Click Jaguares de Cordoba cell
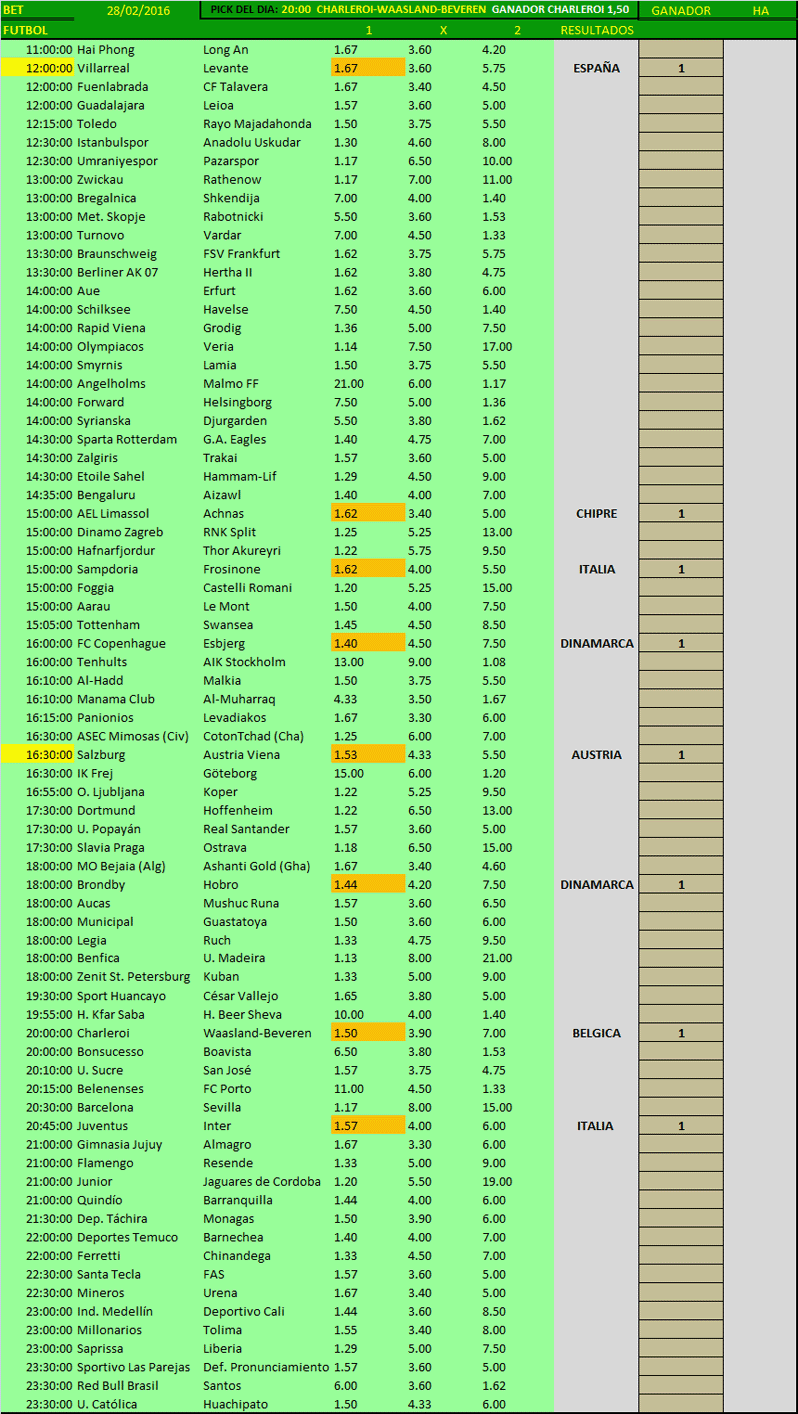Viewport: 798px width, 1414px height. coord(262,1181)
